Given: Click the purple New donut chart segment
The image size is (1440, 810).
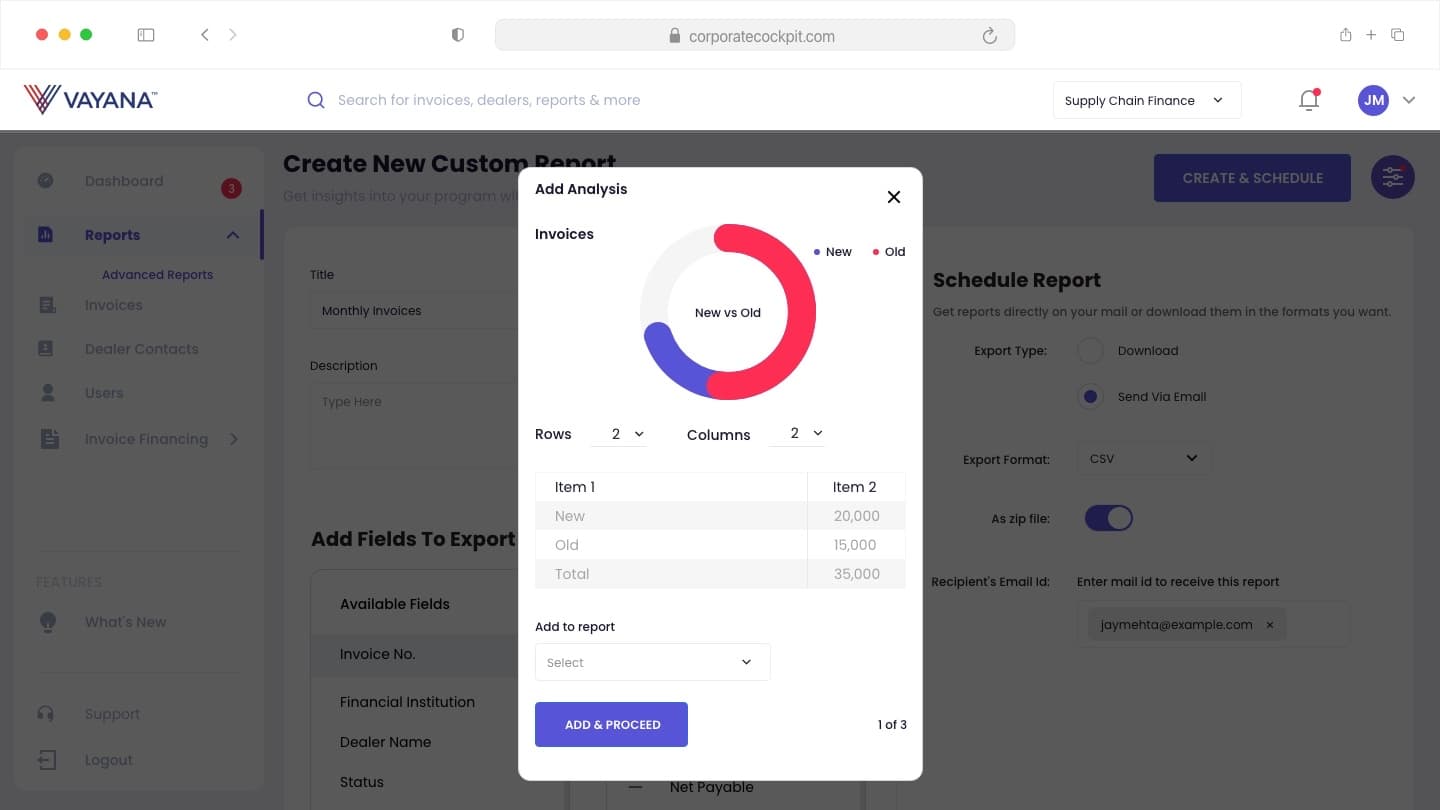Looking at the screenshot, I should click(675, 364).
